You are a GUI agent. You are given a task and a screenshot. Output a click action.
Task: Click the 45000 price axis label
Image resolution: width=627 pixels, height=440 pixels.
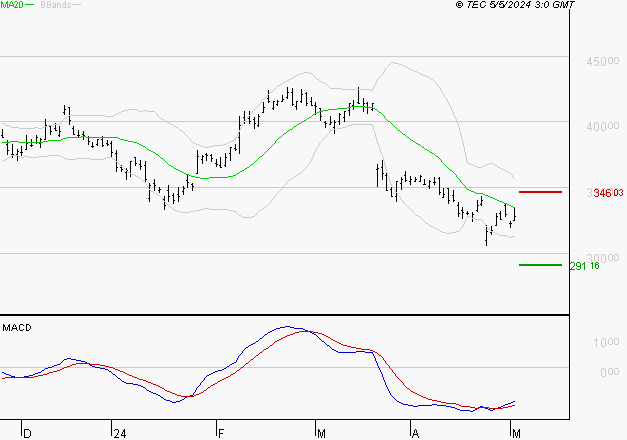click(x=603, y=61)
